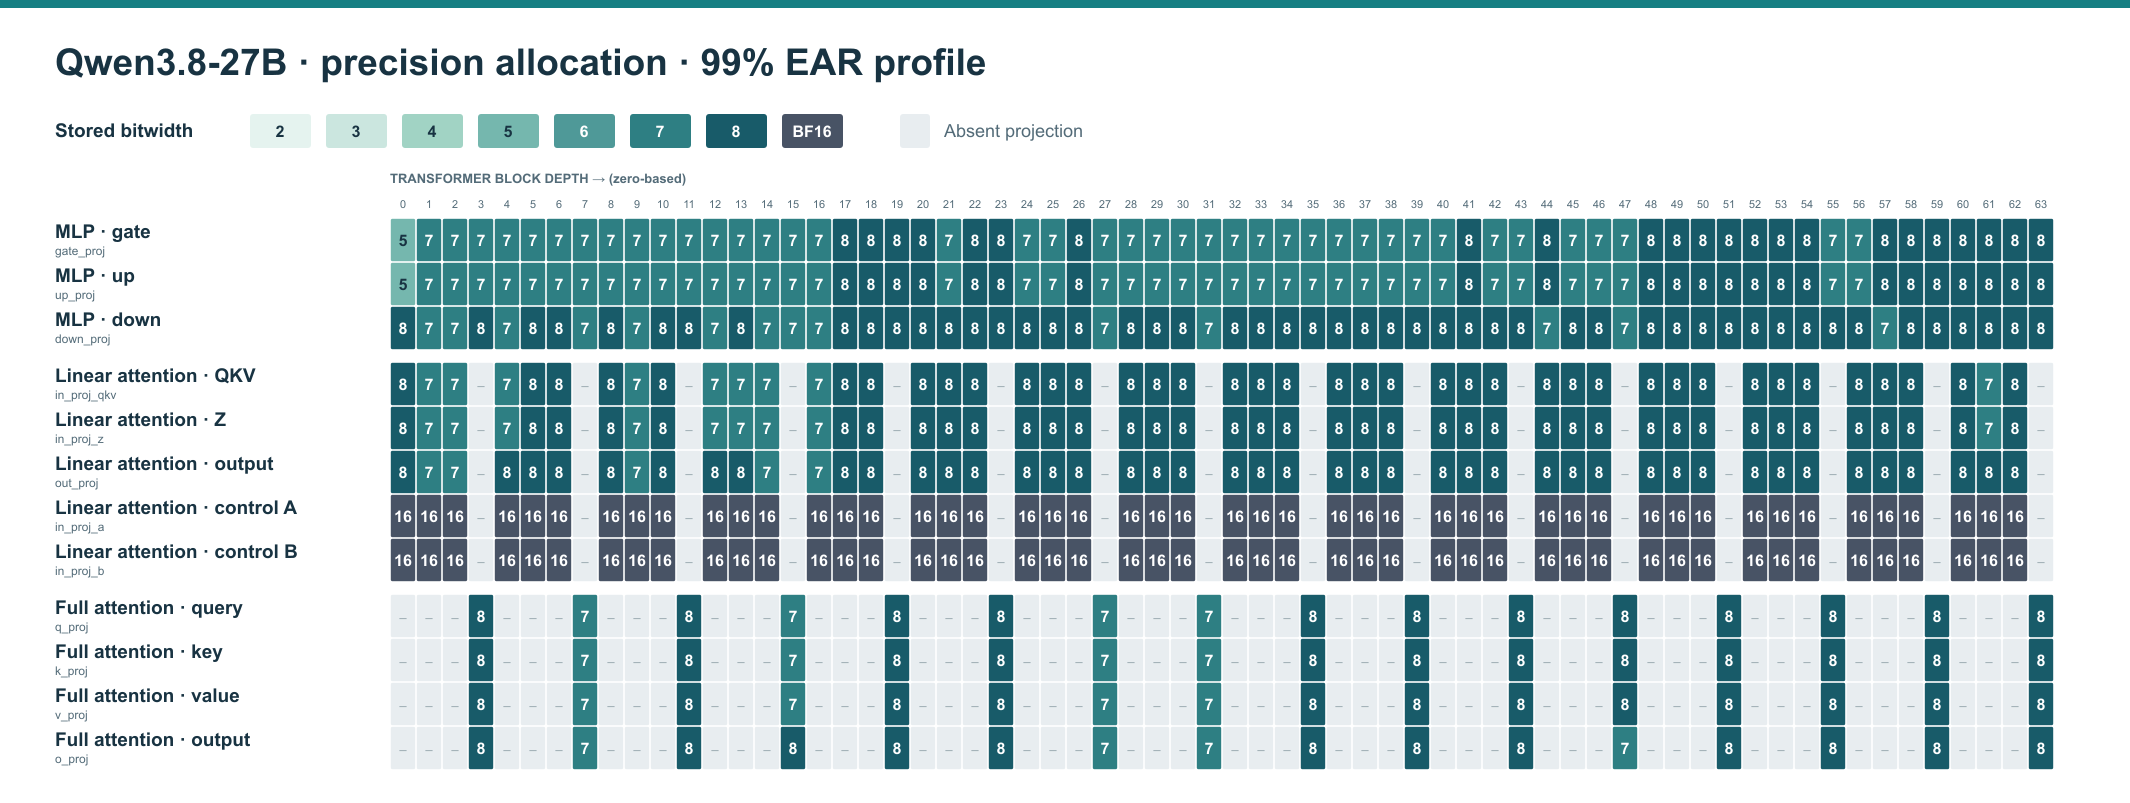Select Linear attention QKV cell at block 0
The height and width of the screenshot is (803, 2130).
[403, 385]
